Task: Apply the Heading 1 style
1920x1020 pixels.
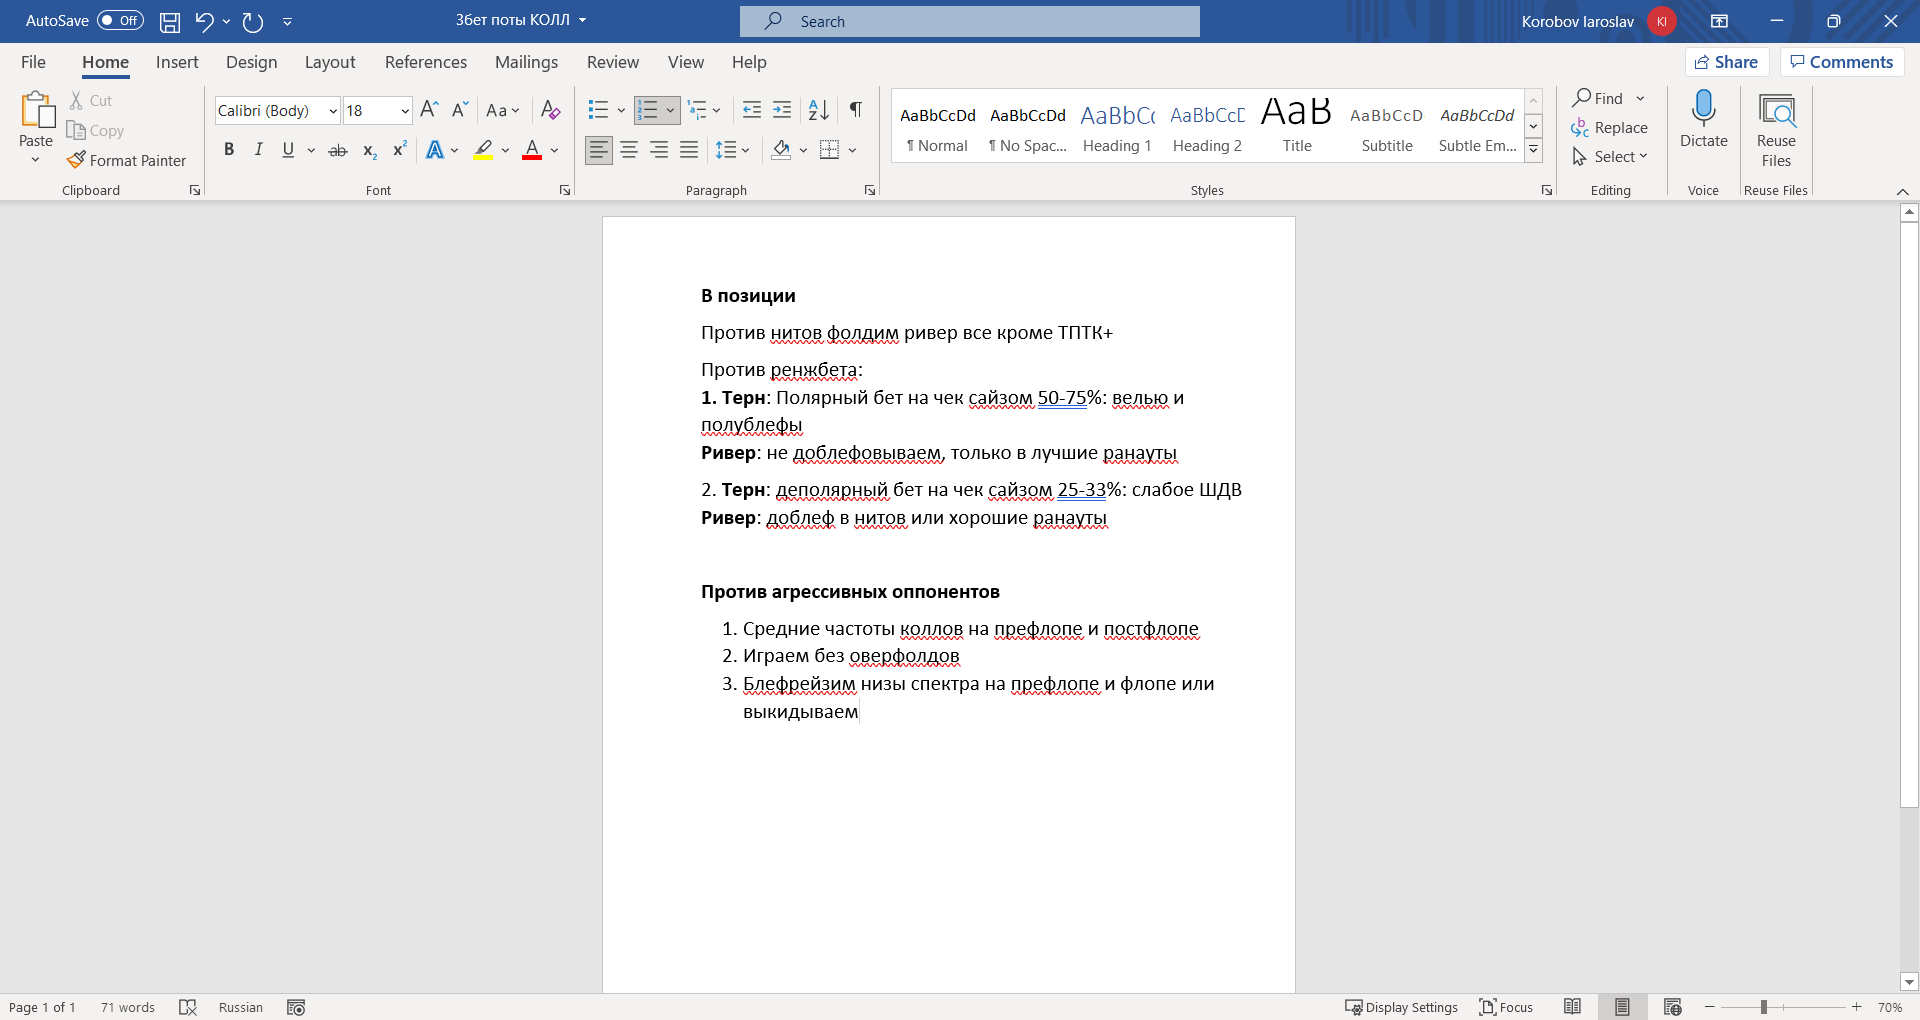Action: (x=1117, y=127)
